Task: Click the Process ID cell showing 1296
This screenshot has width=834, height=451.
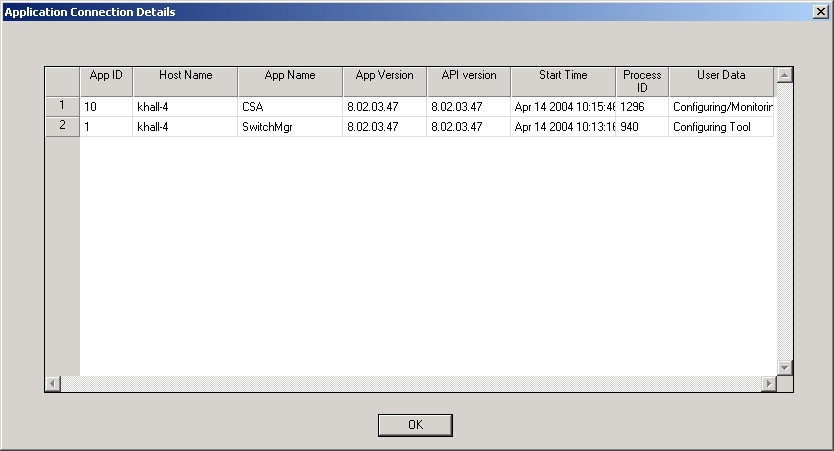Action: pos(642,107)
